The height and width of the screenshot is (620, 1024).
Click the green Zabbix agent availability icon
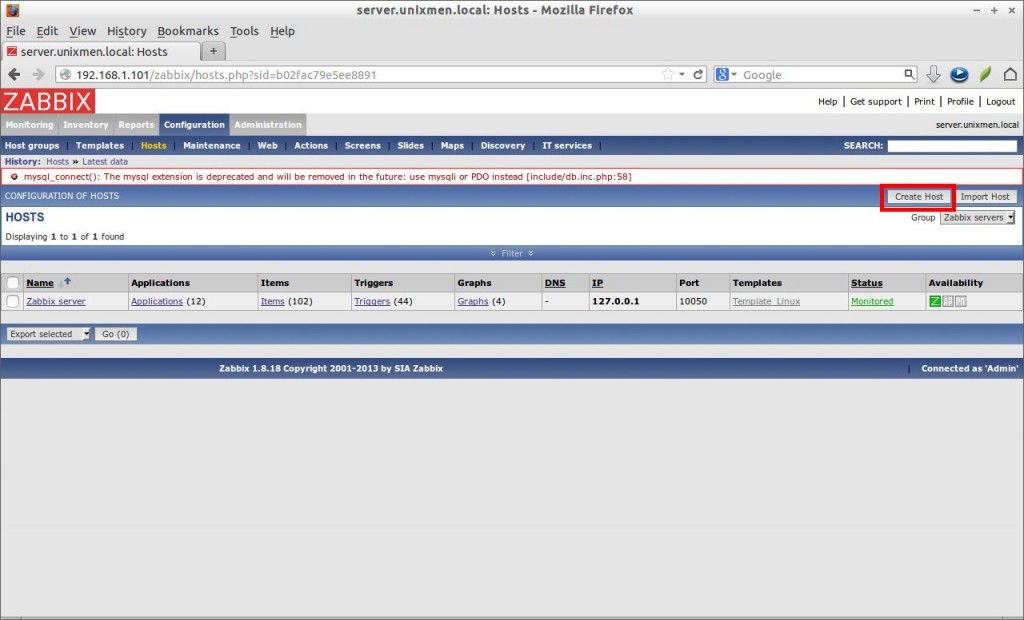pyautogui.click(x=935, y=301)
